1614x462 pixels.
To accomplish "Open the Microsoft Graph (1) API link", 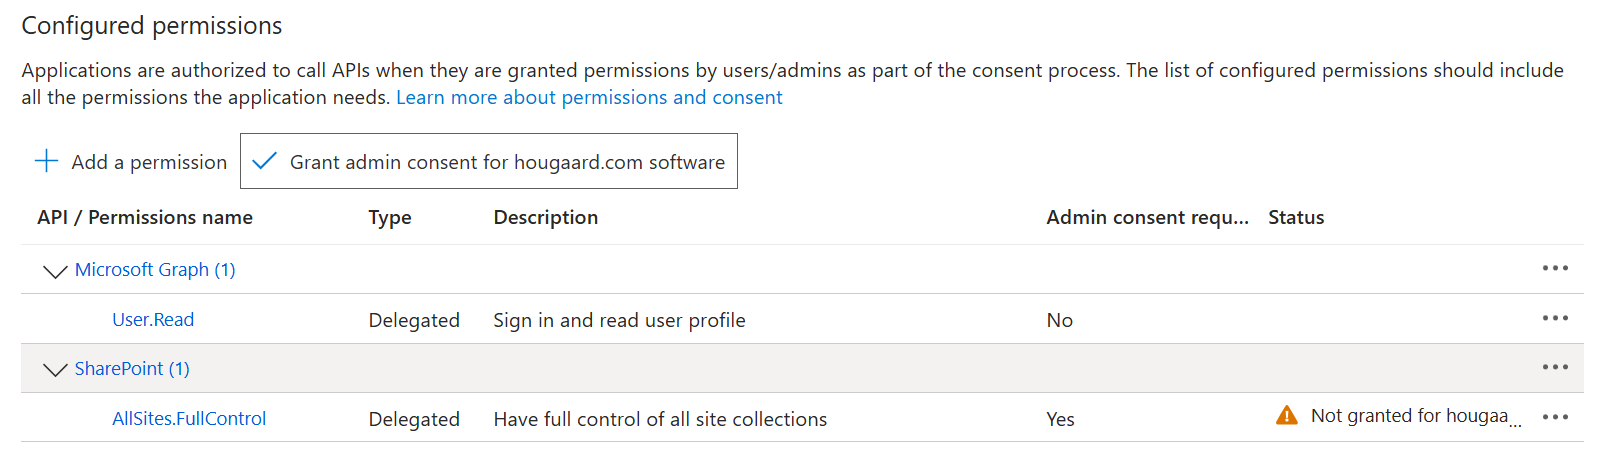I will click(x=155, y=269).
